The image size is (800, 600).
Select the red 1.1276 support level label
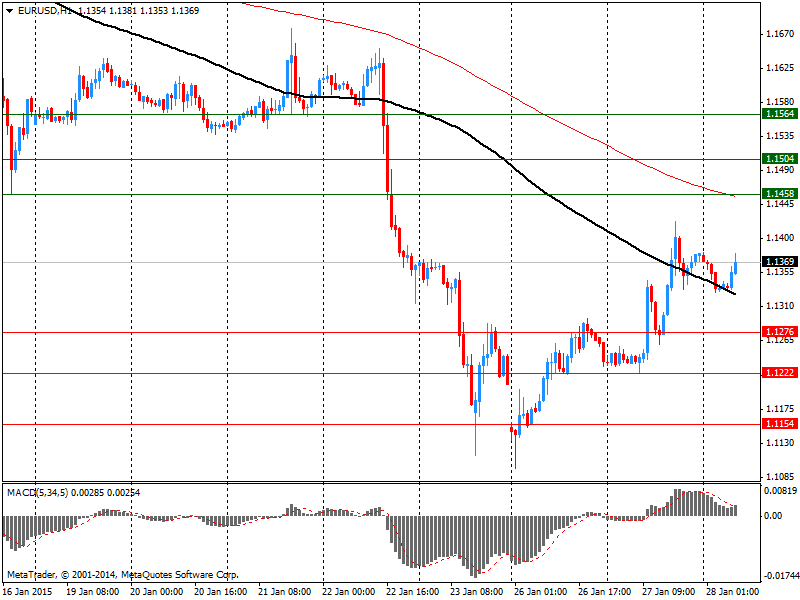[x=780, y=332]
